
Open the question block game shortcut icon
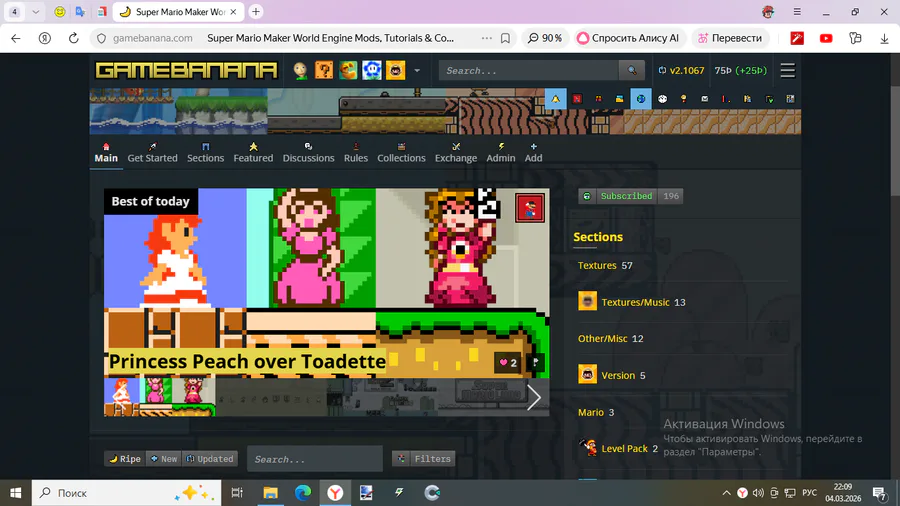point(324,71)
